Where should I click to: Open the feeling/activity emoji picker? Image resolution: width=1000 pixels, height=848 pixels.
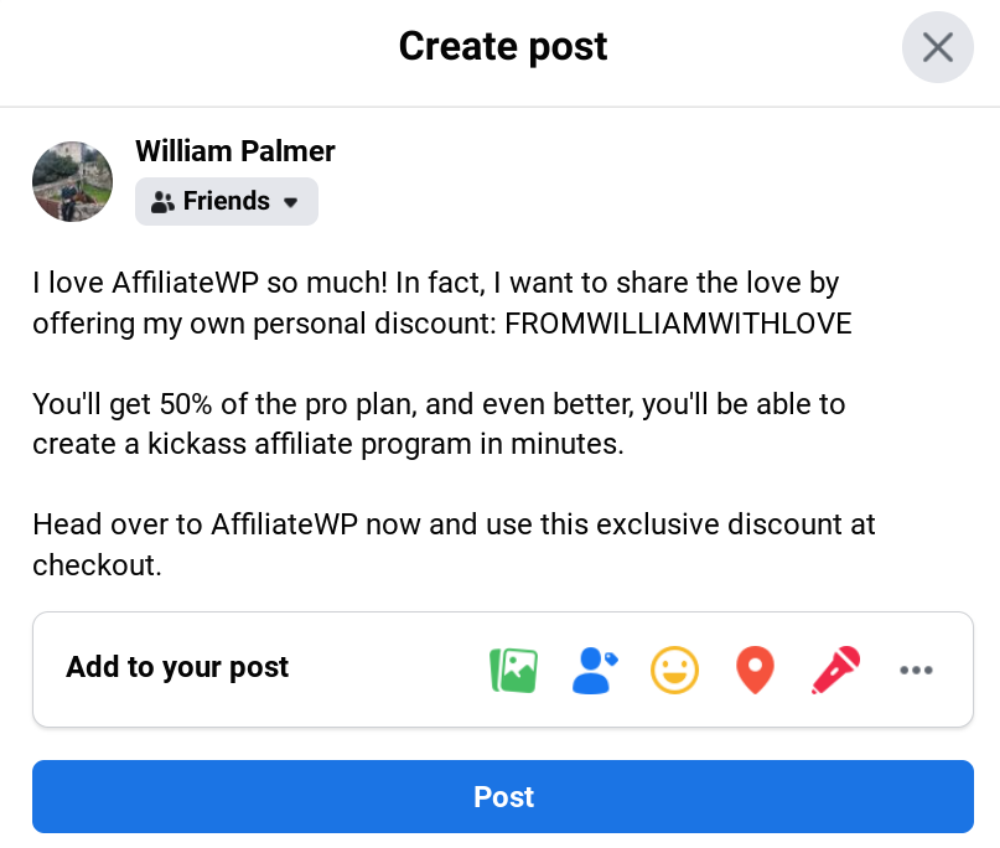(x=675, y=670)
